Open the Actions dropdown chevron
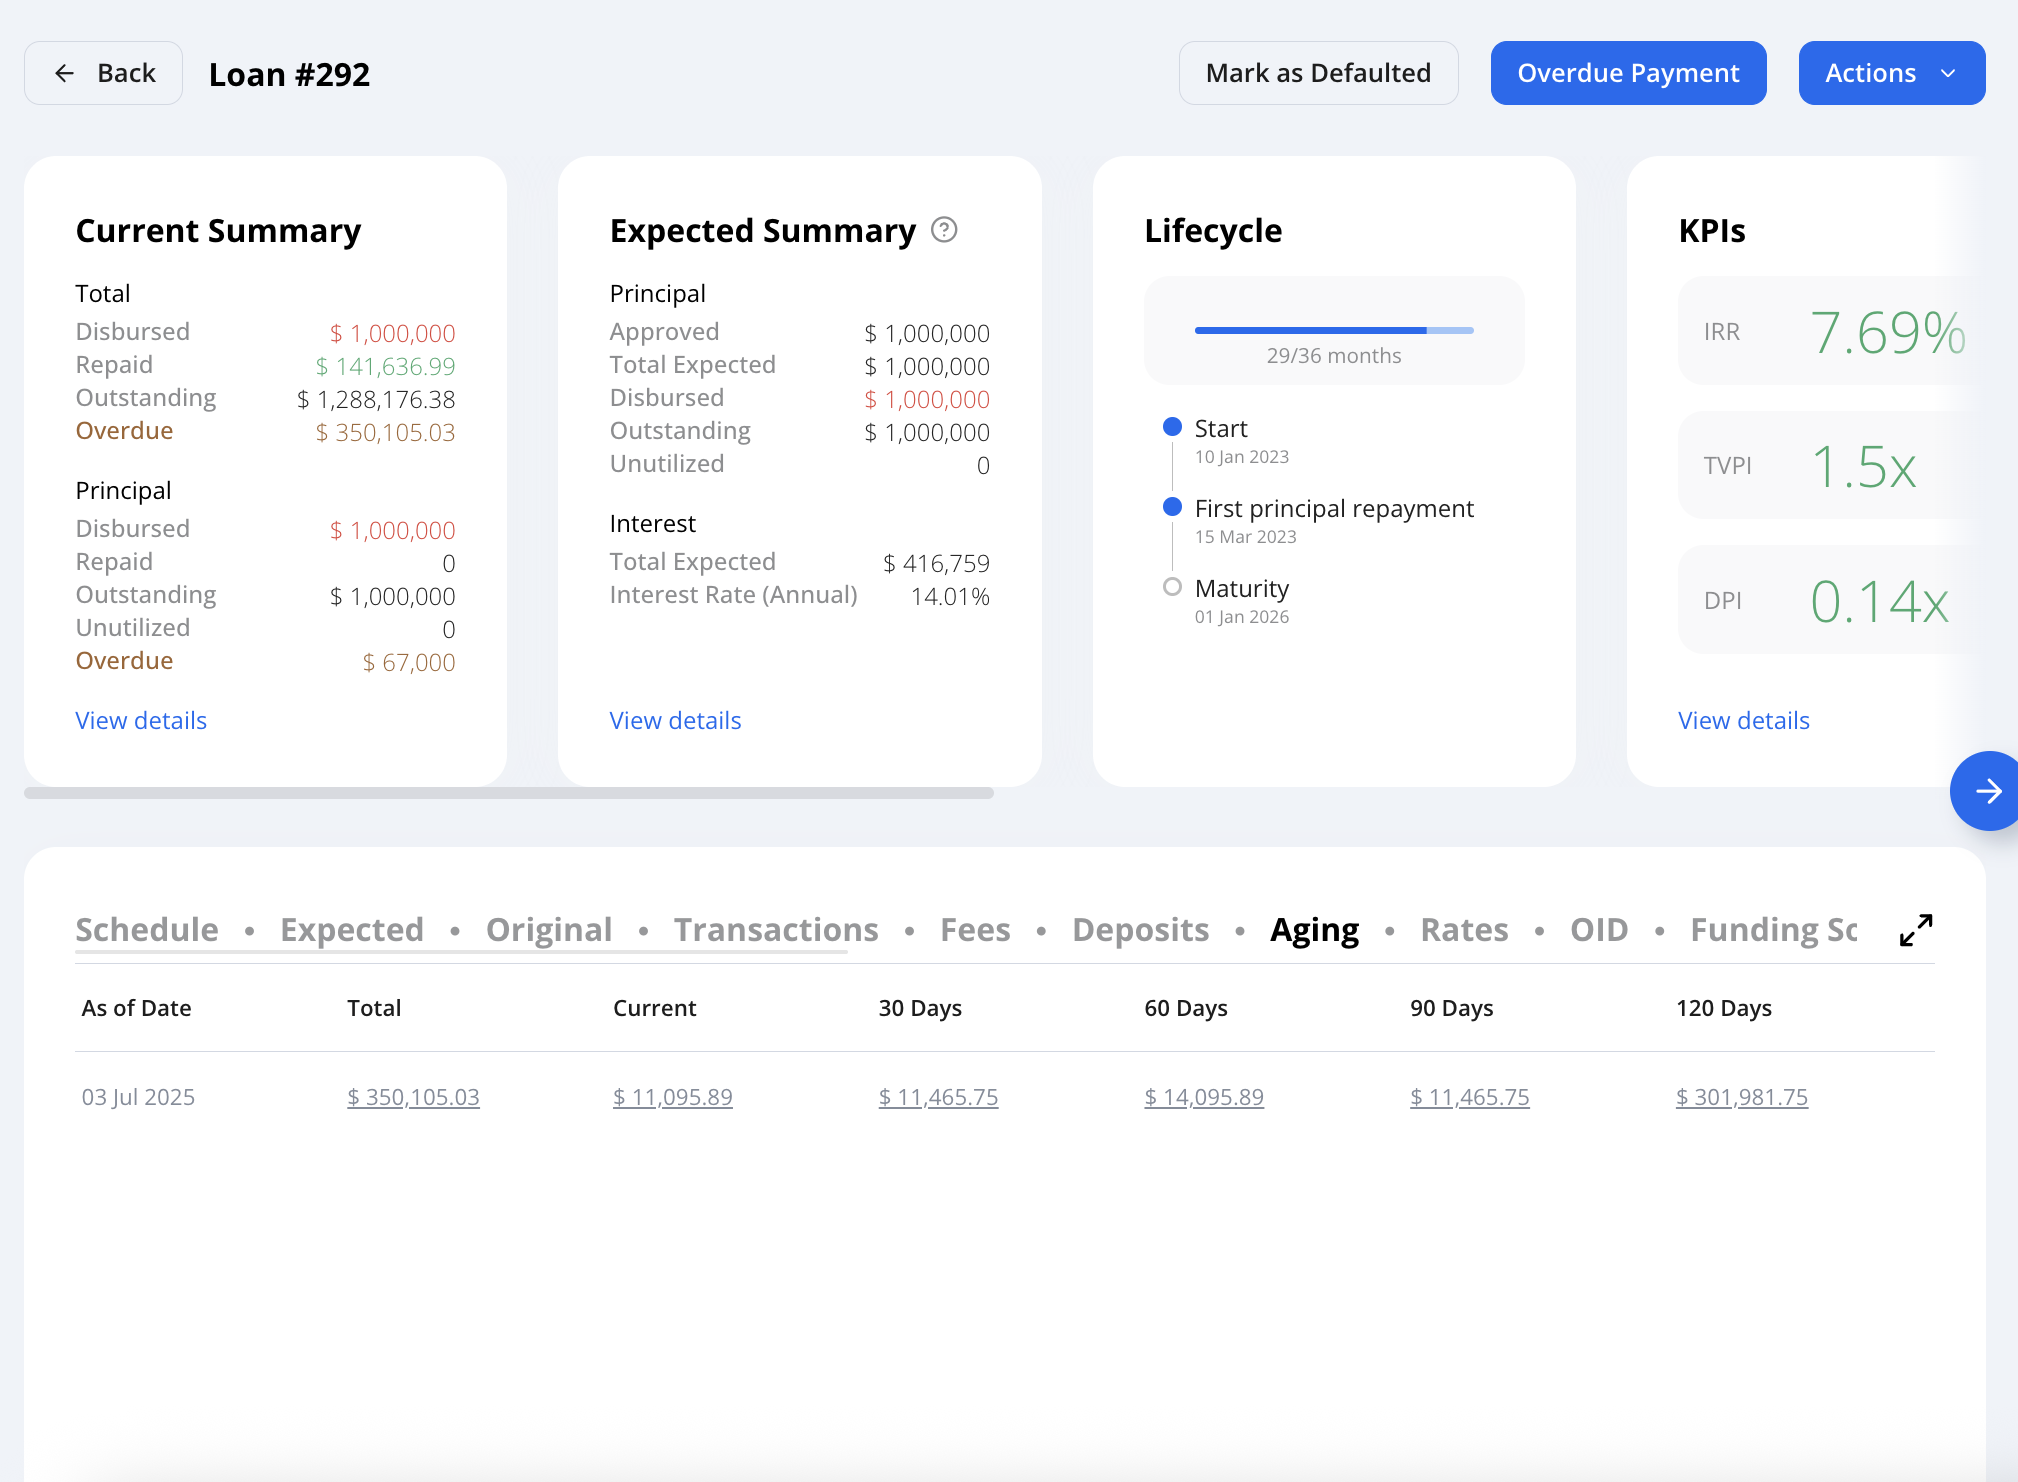The image size is (2018, 1482). tap(1948, 73)
